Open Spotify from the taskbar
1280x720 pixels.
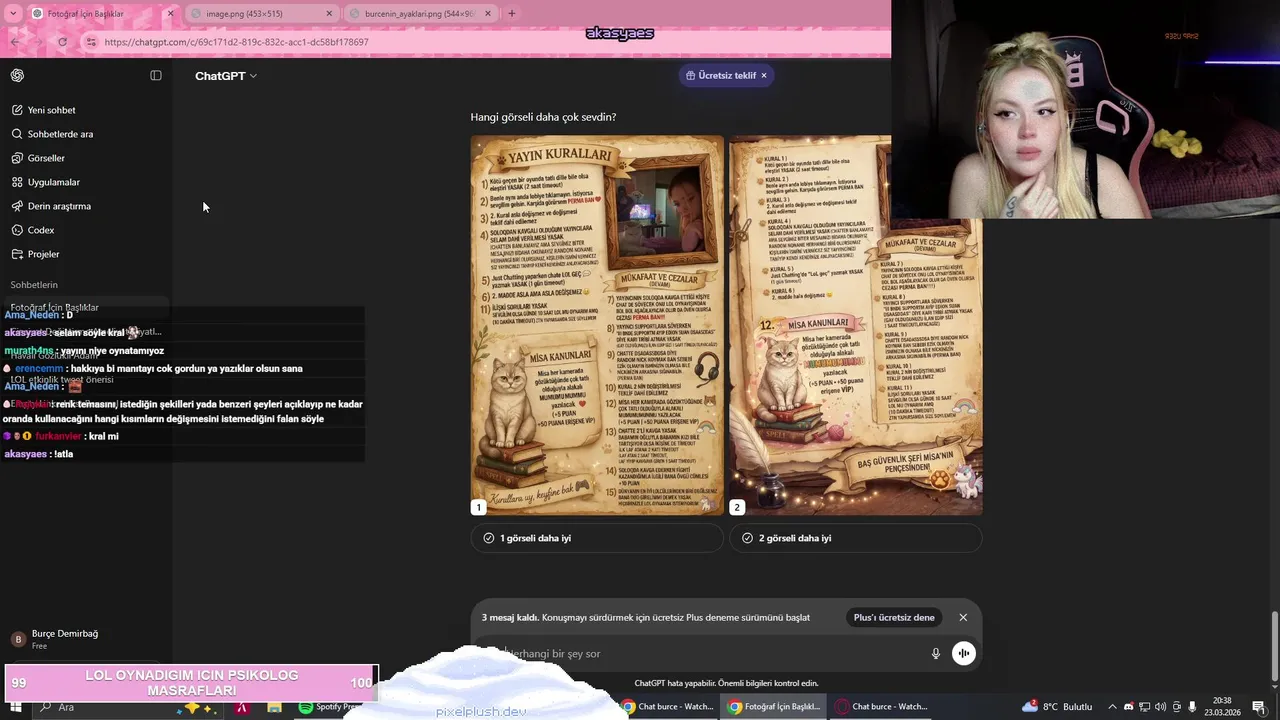[x=328, y=707]
